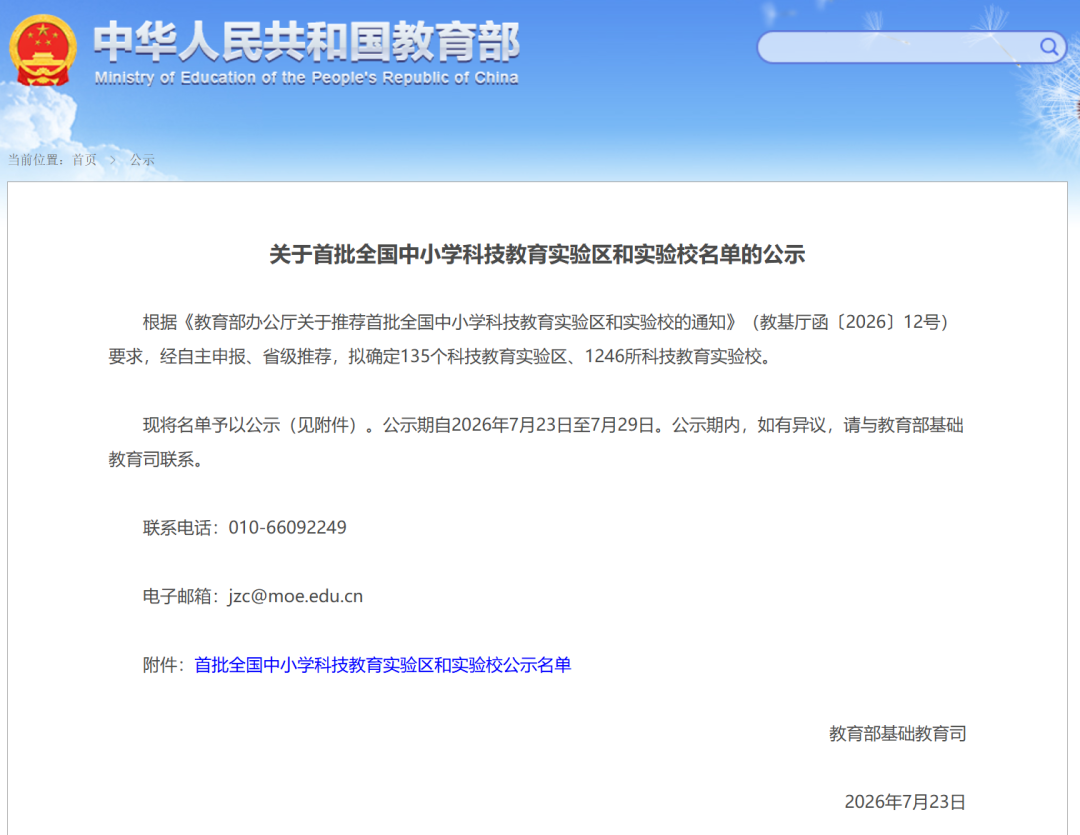Viewport: 1080px width, 835px height.
Task: Click the breadcrumb chevron separator
Action: (x=113, y=160)
